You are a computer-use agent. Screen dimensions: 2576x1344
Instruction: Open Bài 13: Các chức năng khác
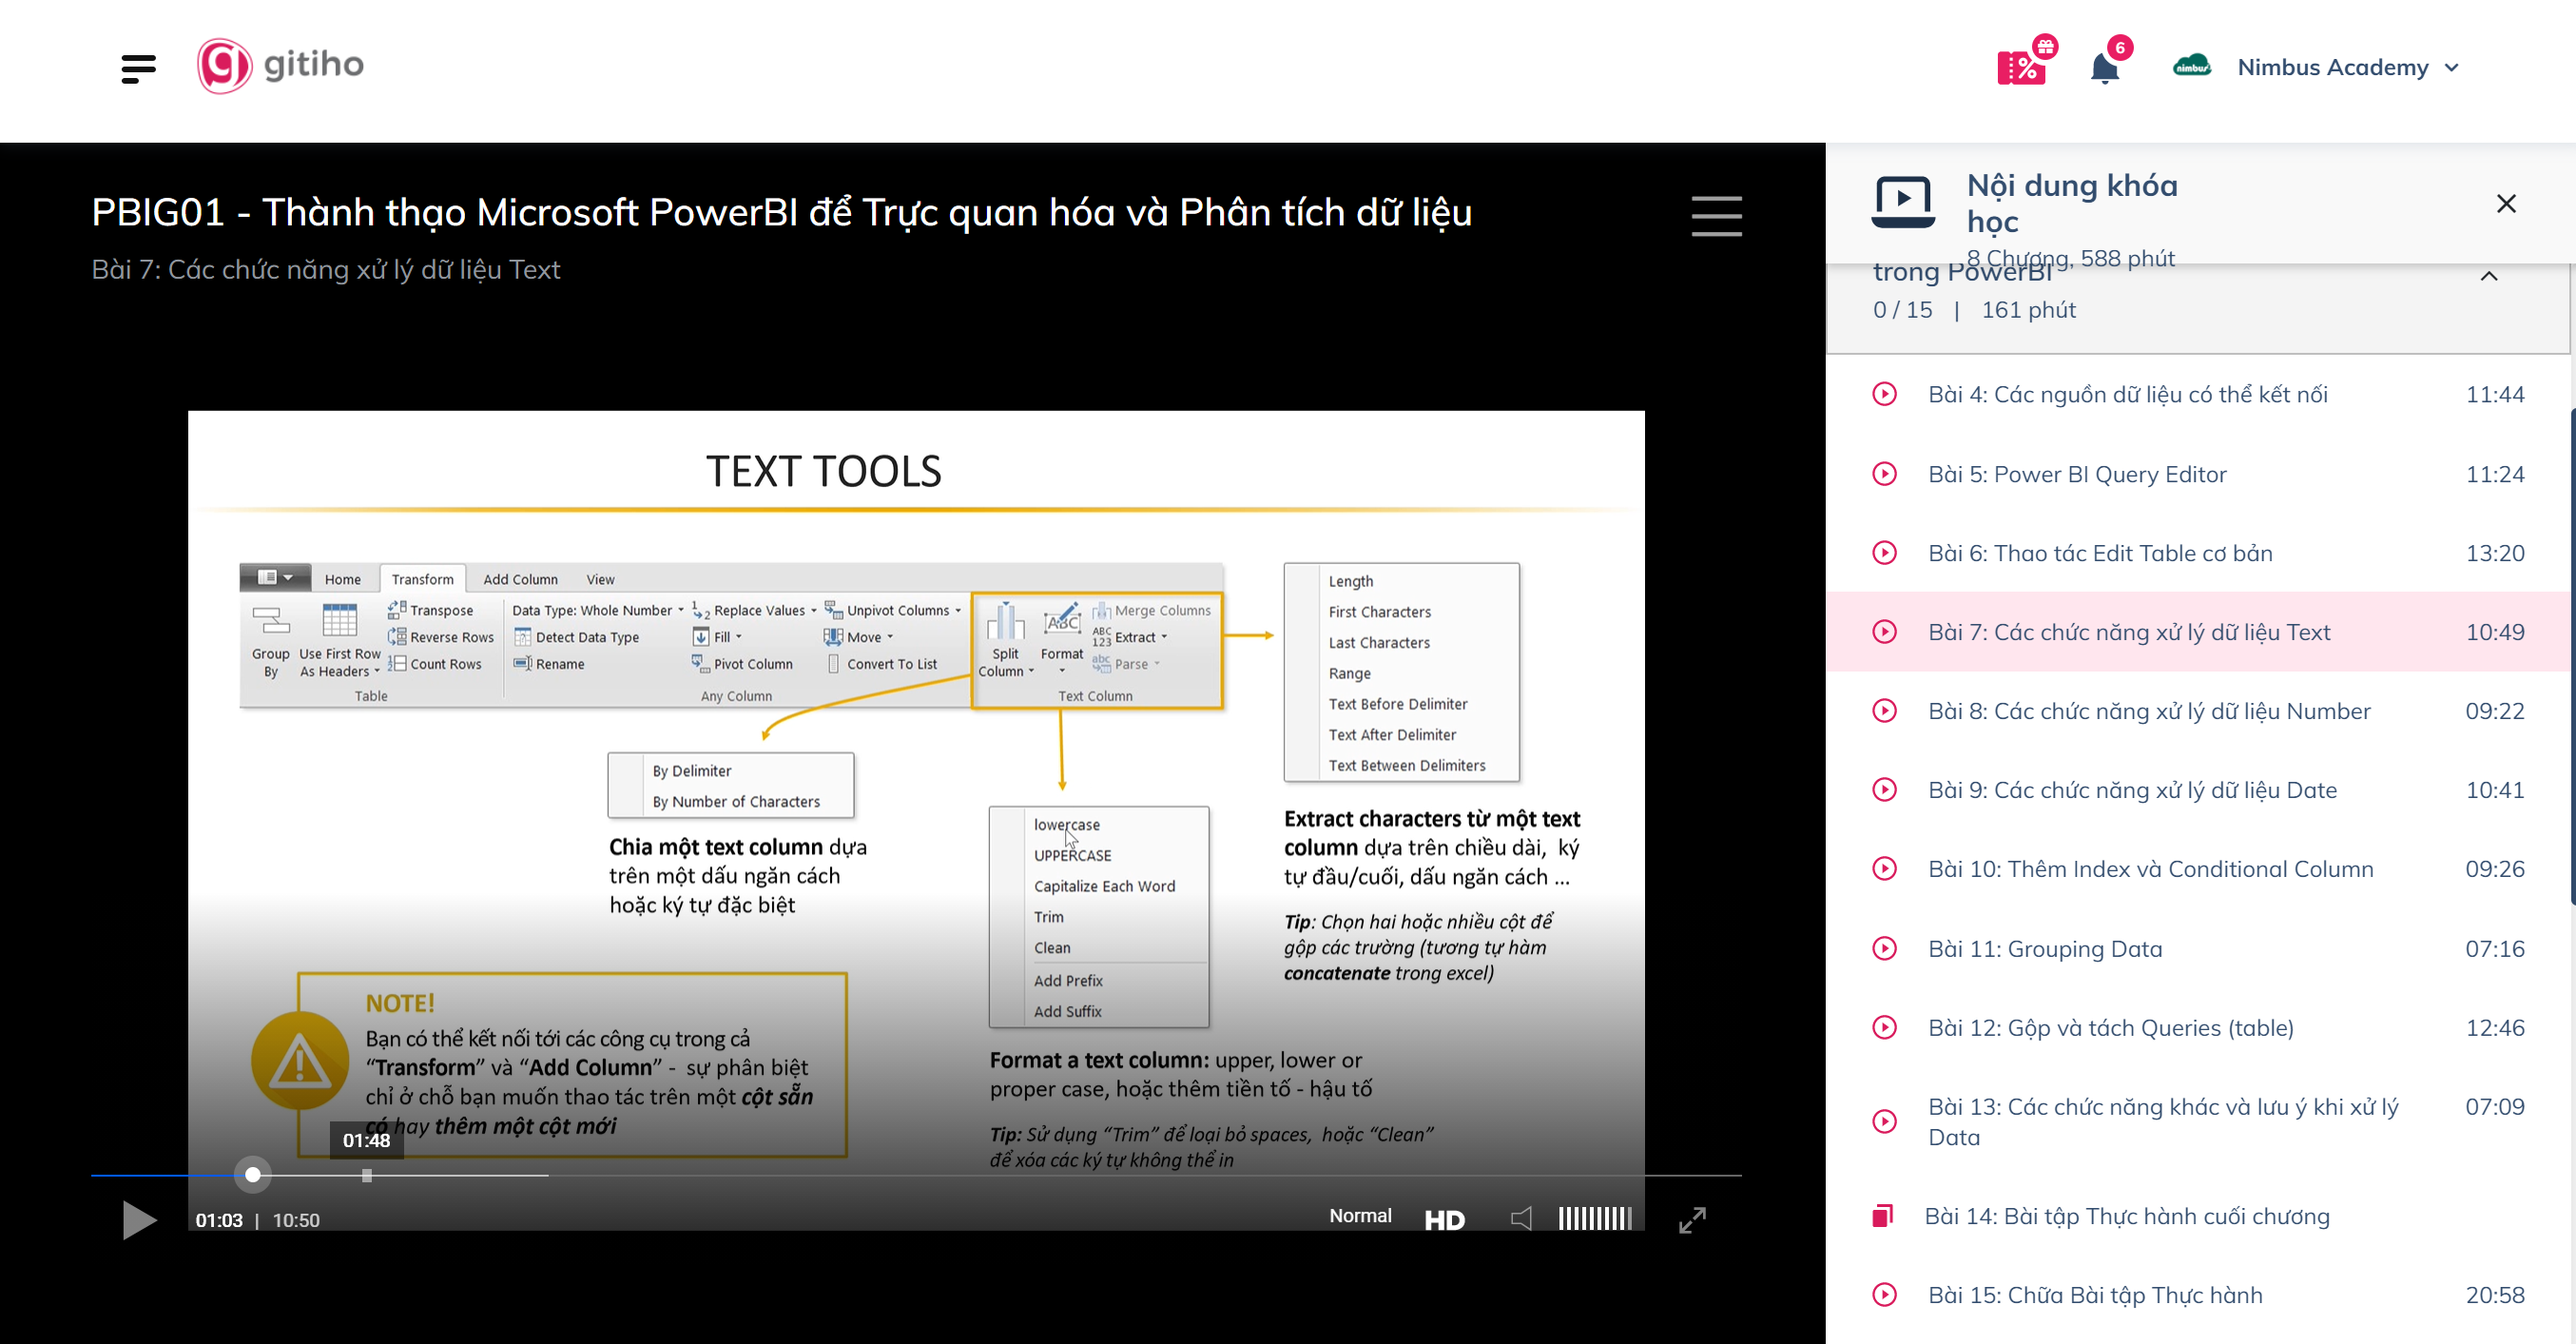2198,1122
